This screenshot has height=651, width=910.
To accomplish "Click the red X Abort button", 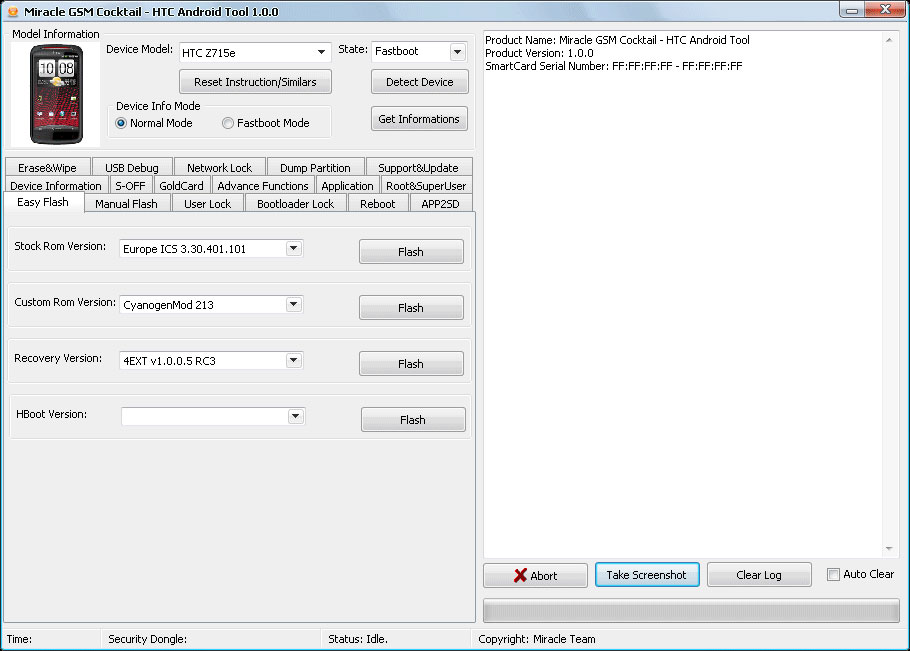I will [535, 575].
